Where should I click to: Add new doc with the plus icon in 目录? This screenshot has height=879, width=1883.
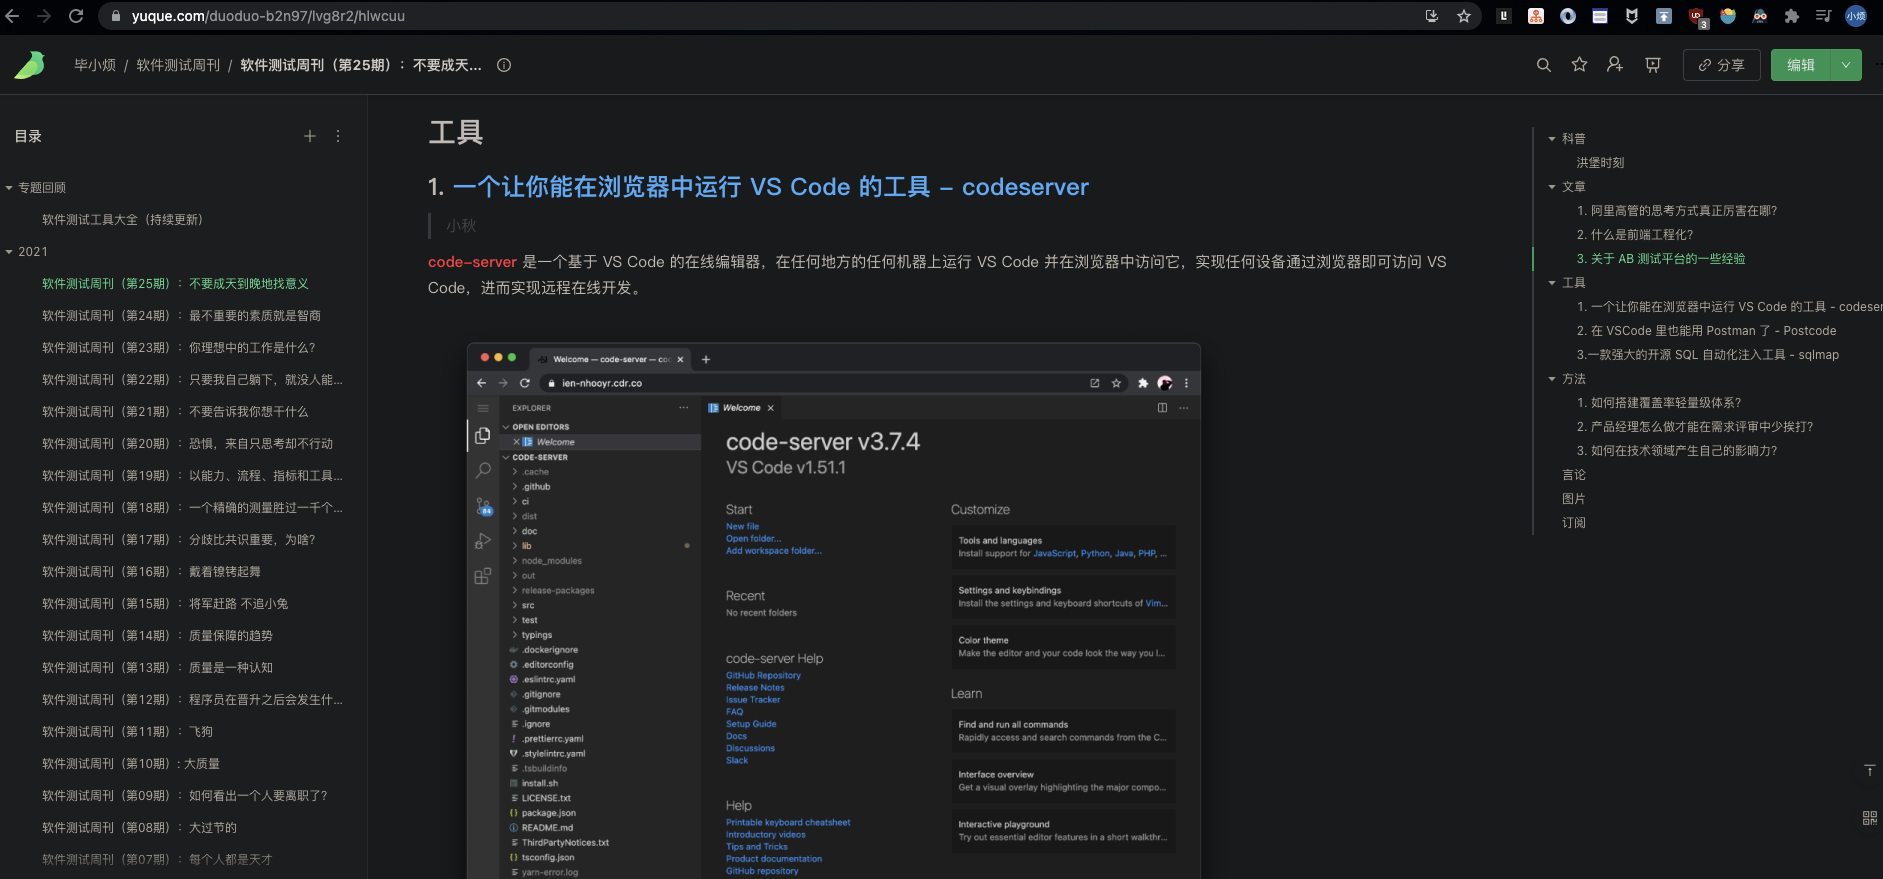pos(310,136)
